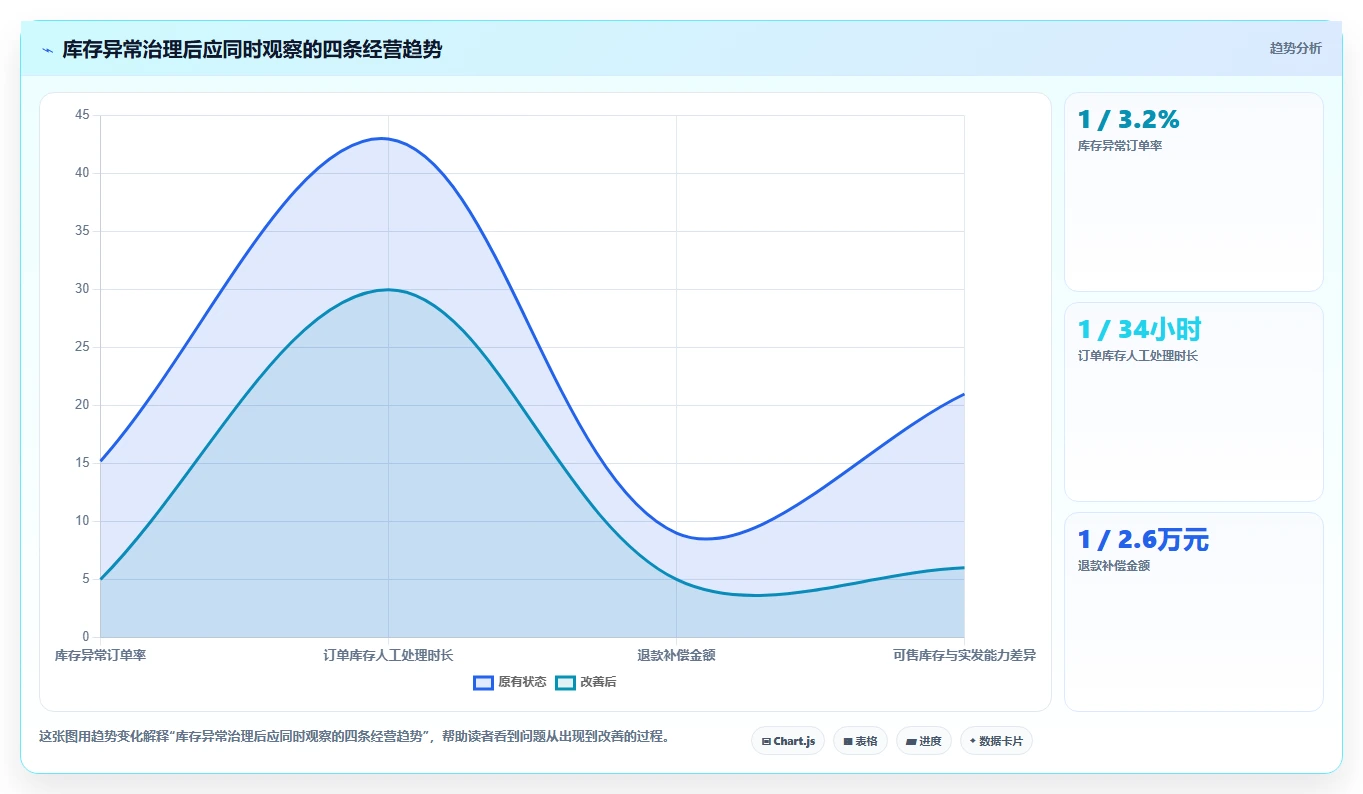Click the 数据卡片 chip's diamond icon
1363x794 pixels.
point(973,741)
